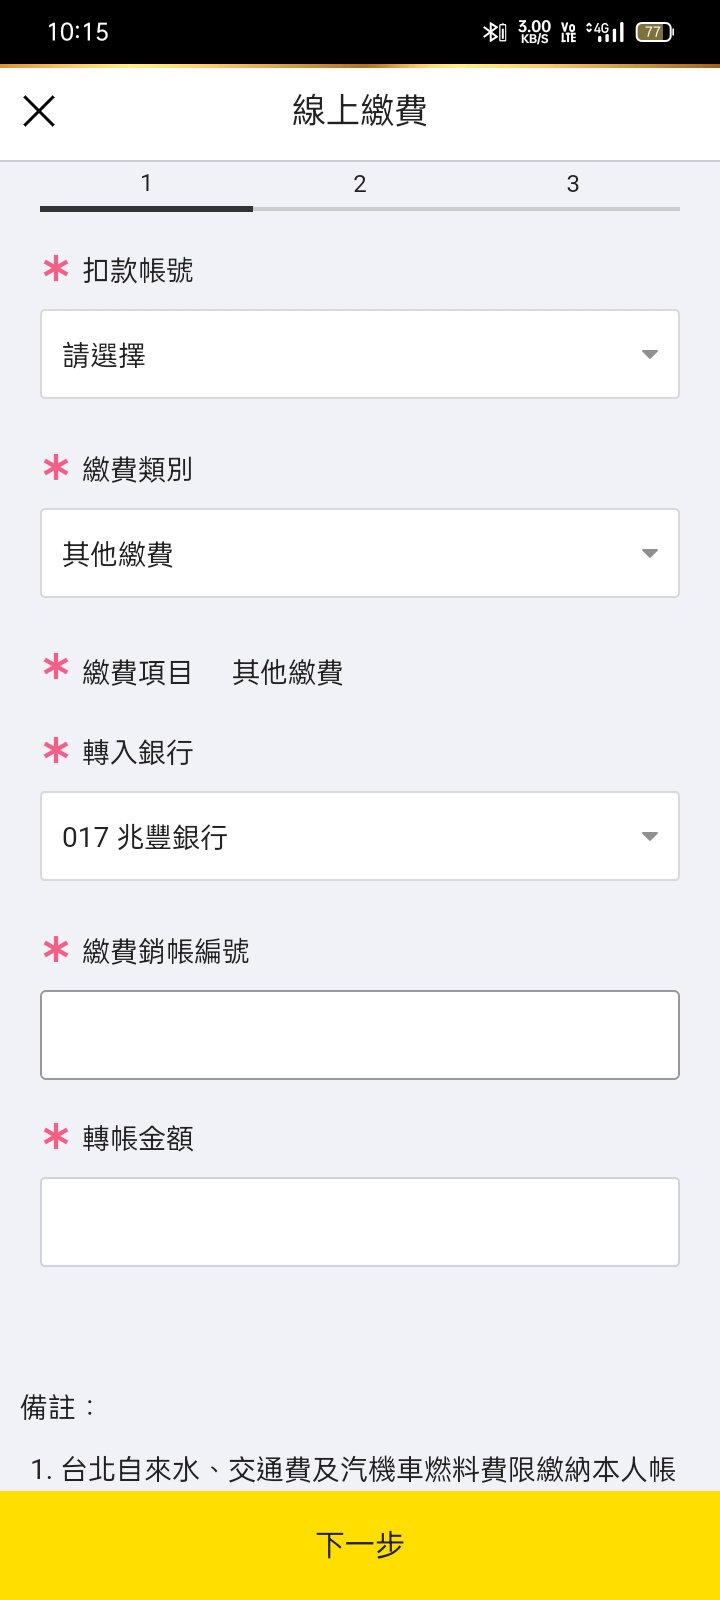Tap the battery indicator icon
The height and width of the screenshot is (1600, 720).
coord(655,32)
